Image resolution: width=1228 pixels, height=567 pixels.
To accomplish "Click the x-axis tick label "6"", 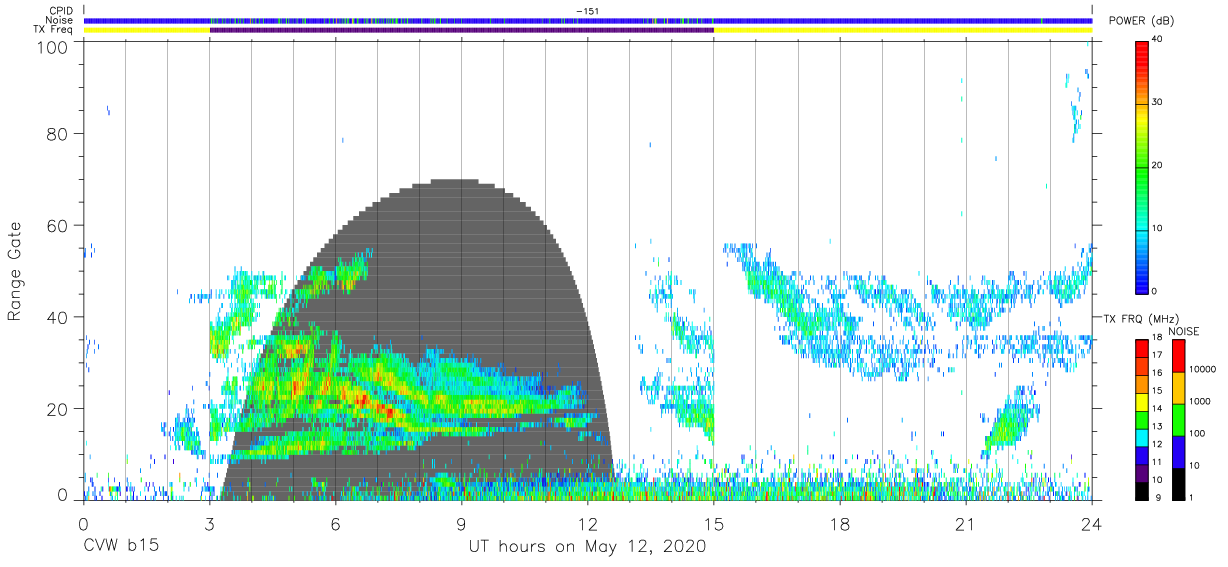I will click(335, 524).
